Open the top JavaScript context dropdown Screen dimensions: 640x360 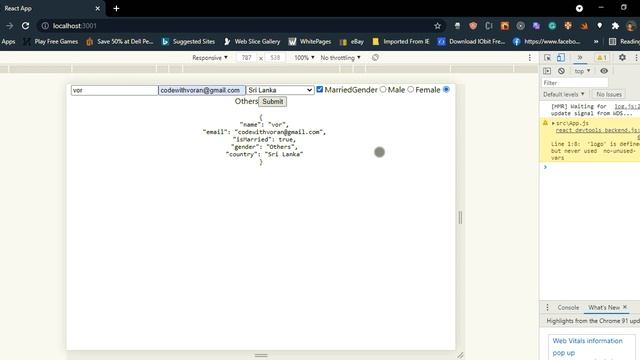(582, 71)
